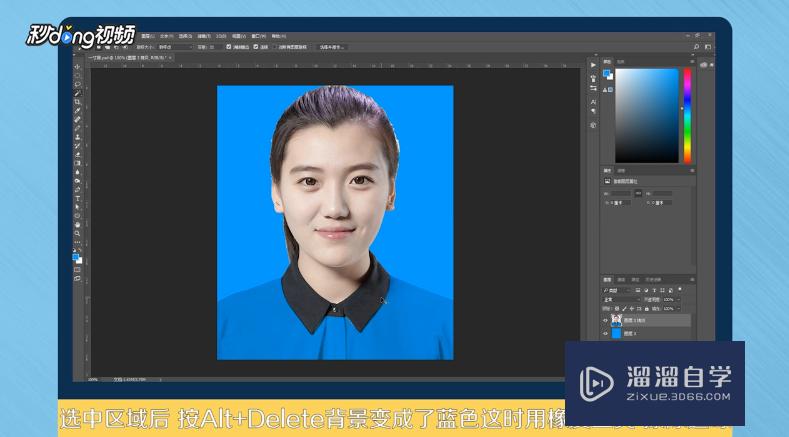The width and height of the screenshot is (789, 437).
Task: Click the play Actions panel icon
Action: click(593, 64)
